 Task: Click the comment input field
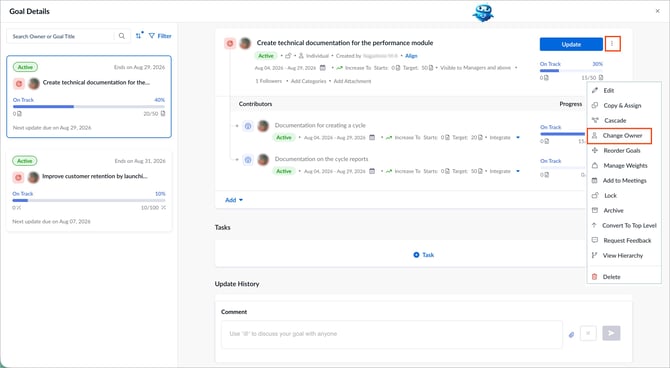(x=391, y=334)
